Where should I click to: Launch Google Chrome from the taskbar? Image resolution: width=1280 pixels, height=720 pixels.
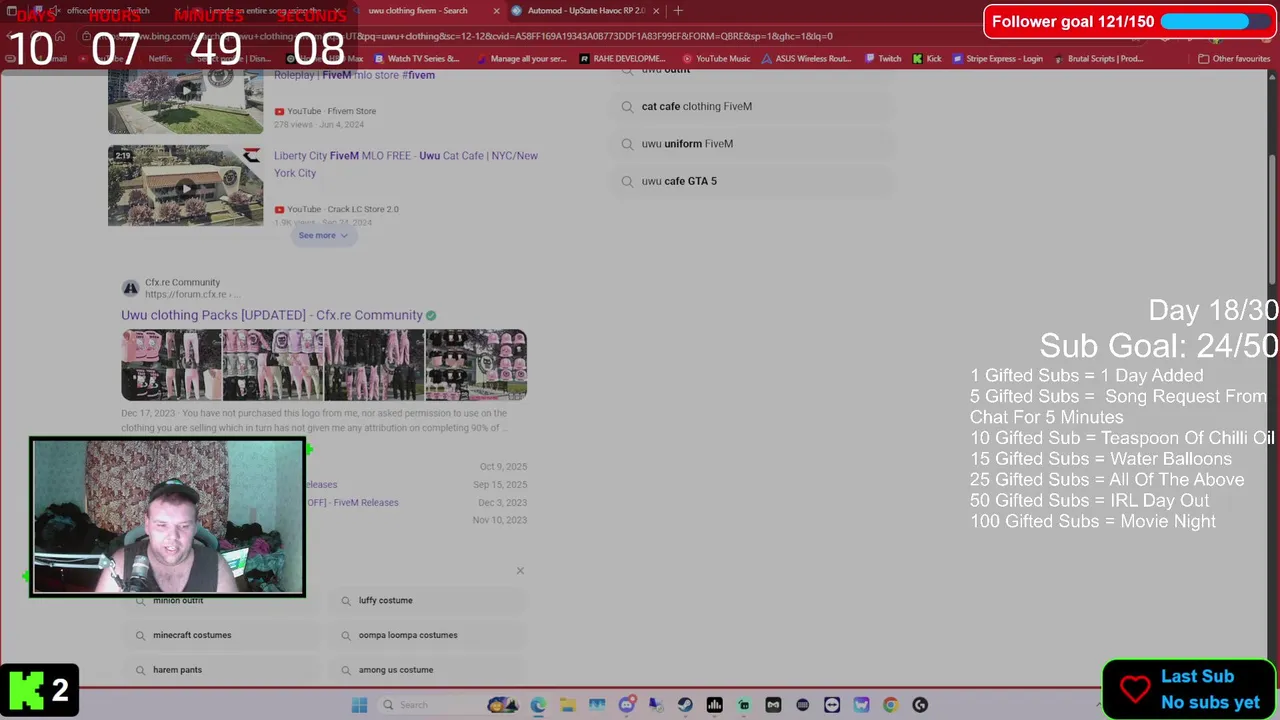[x=890, y=705]
